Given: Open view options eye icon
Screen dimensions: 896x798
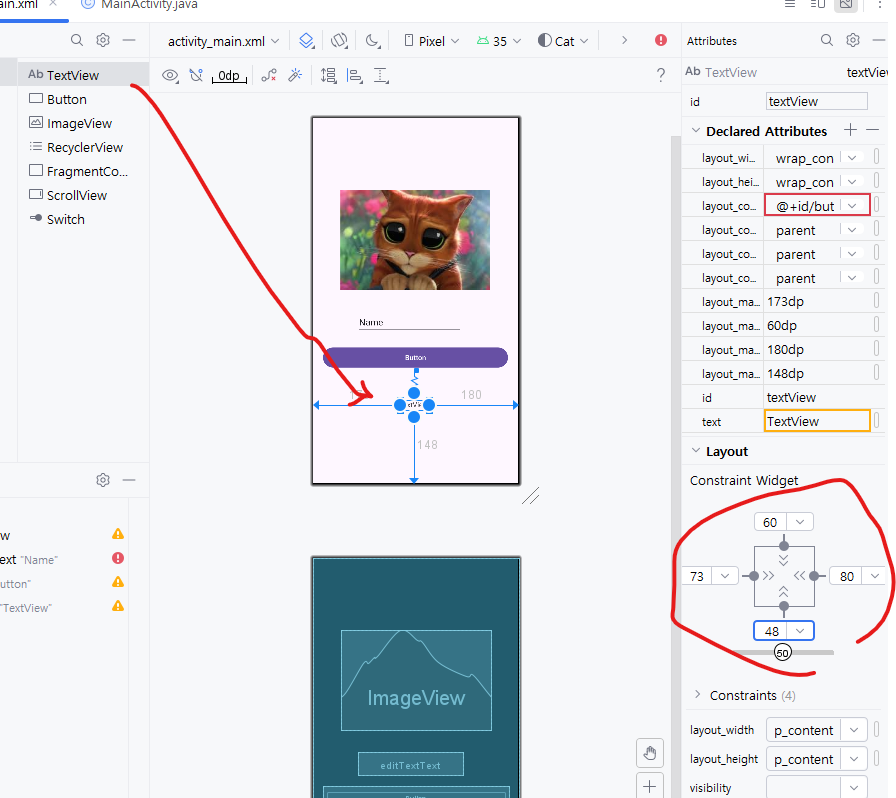Looking at the screenshot, I should tap(170, 75).
